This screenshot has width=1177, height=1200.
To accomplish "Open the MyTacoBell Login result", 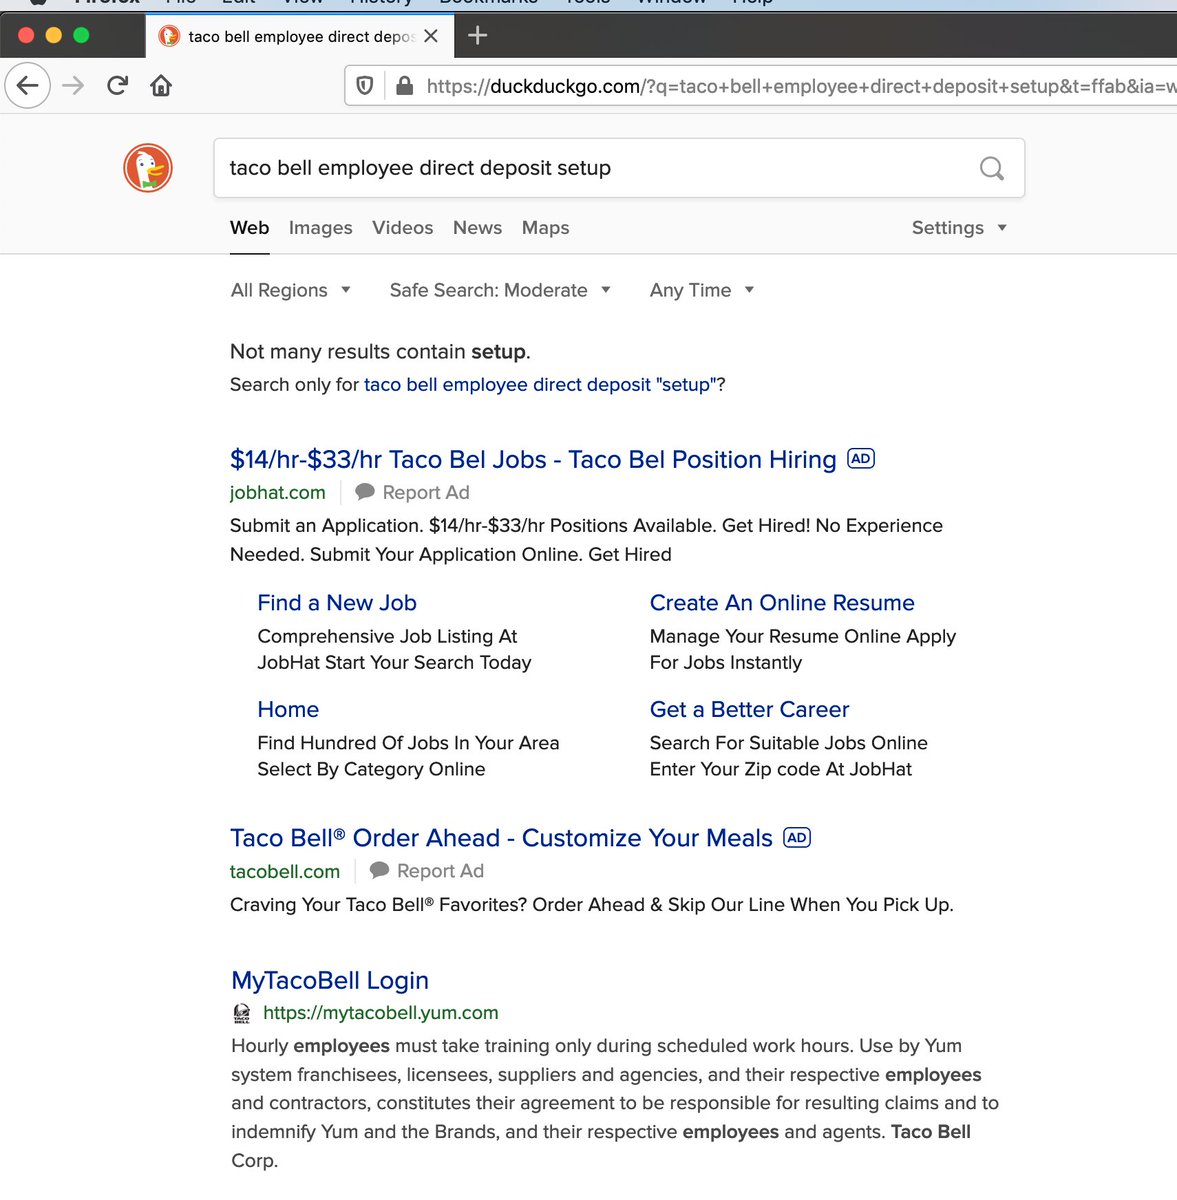I will click(330, 981).
